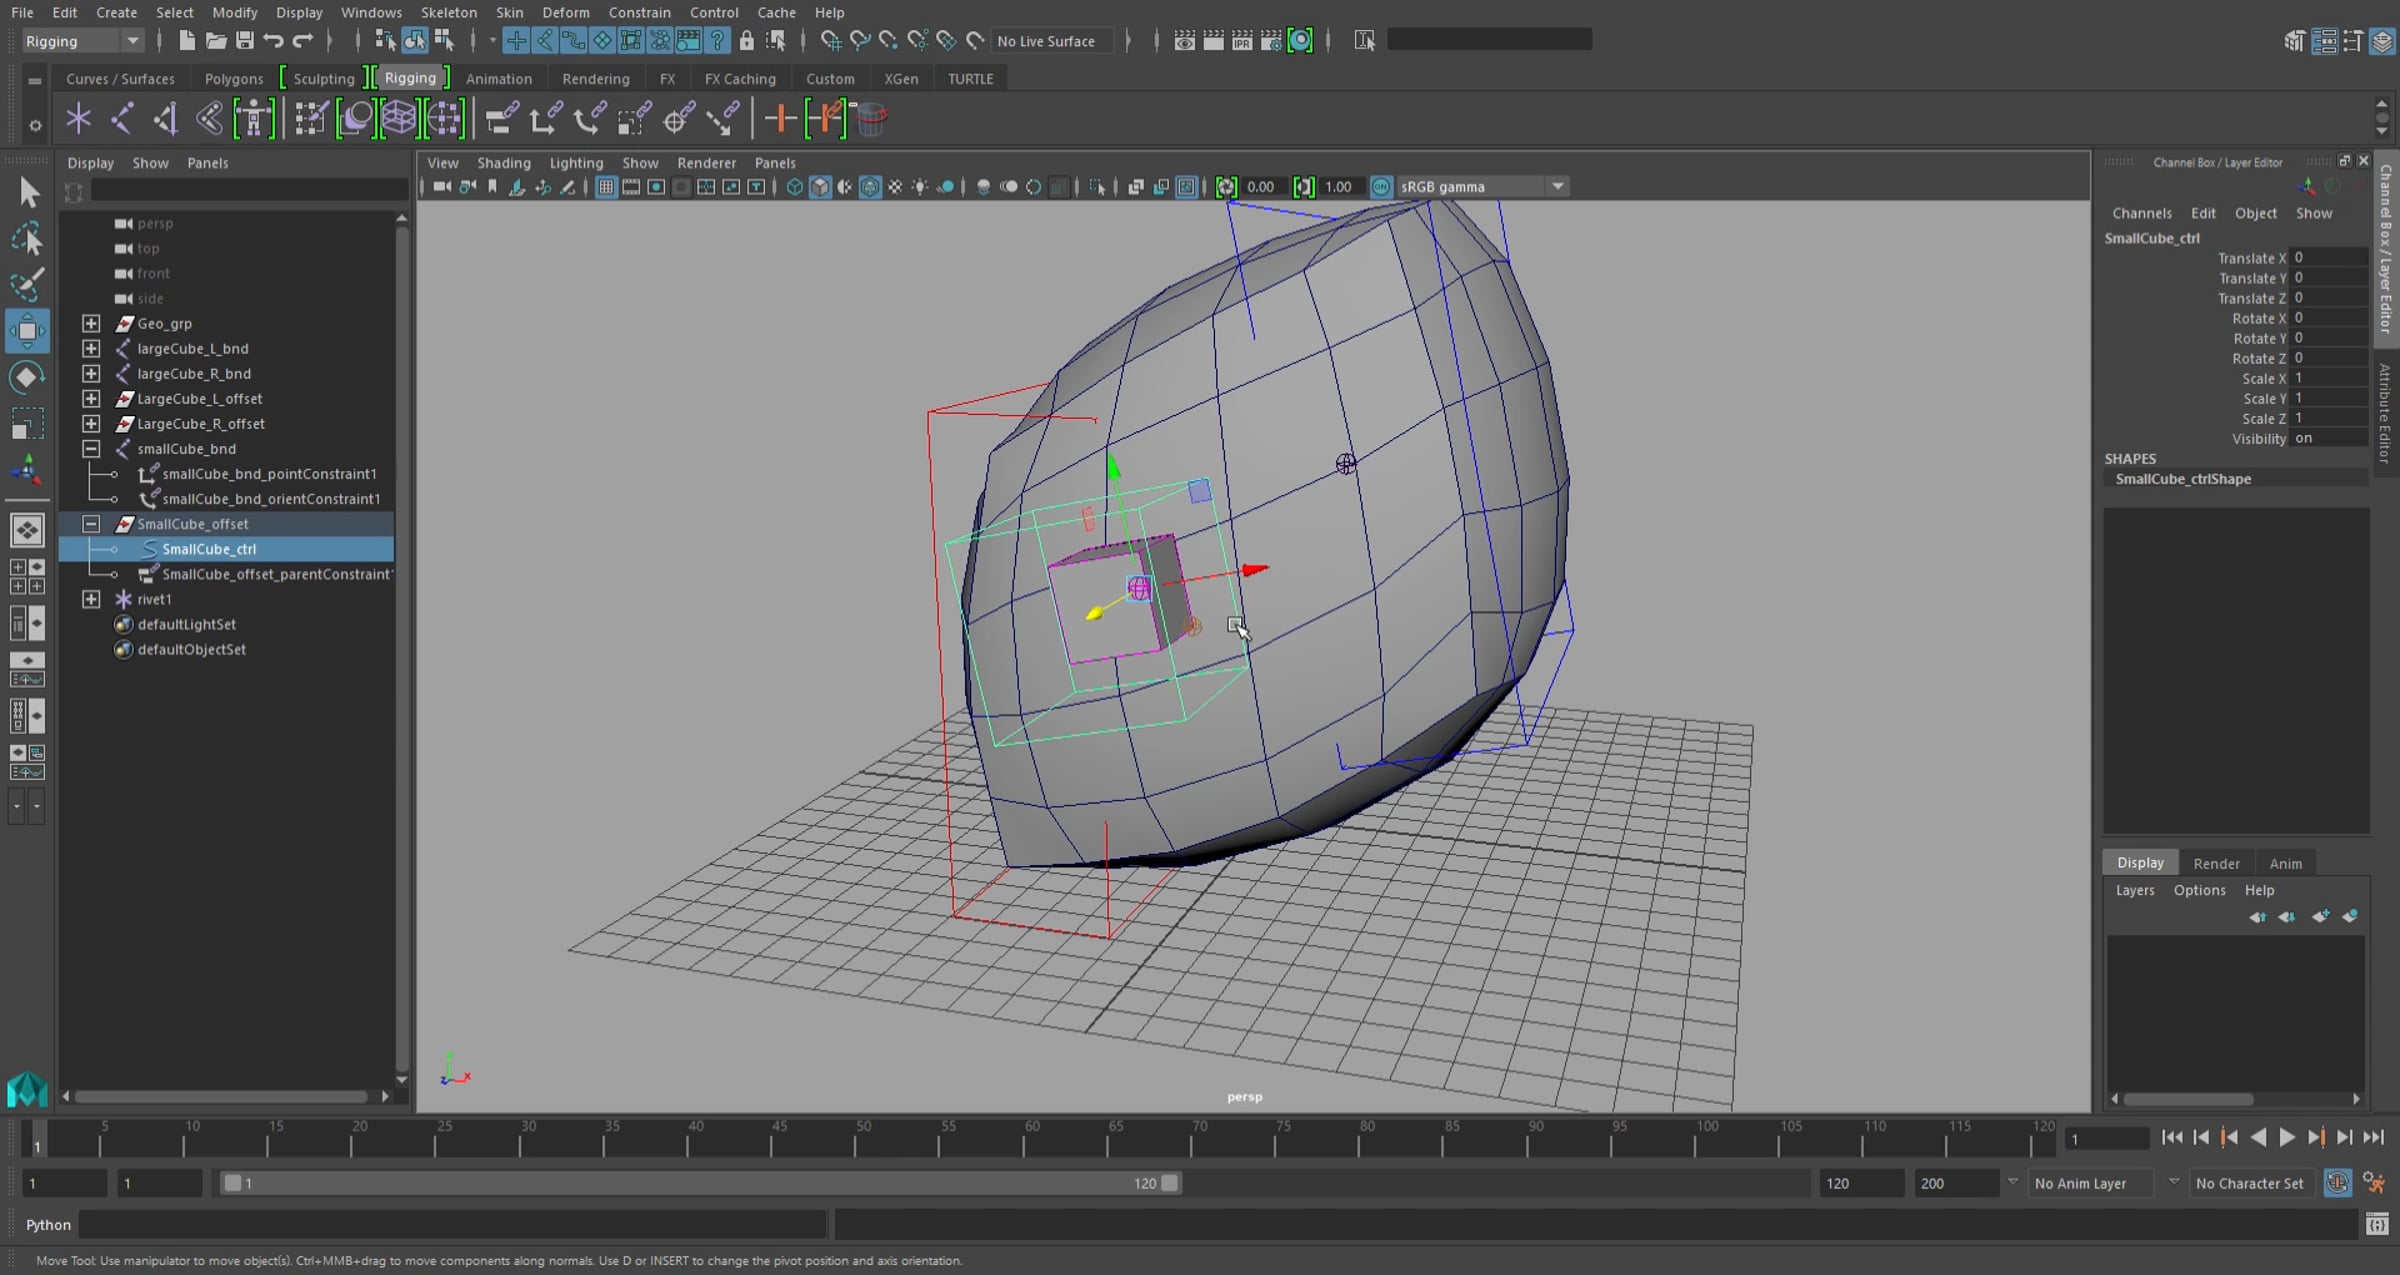Select the Move tool in toolbox
This screenshot has width=2400, height=1275.
coord(27,331)
